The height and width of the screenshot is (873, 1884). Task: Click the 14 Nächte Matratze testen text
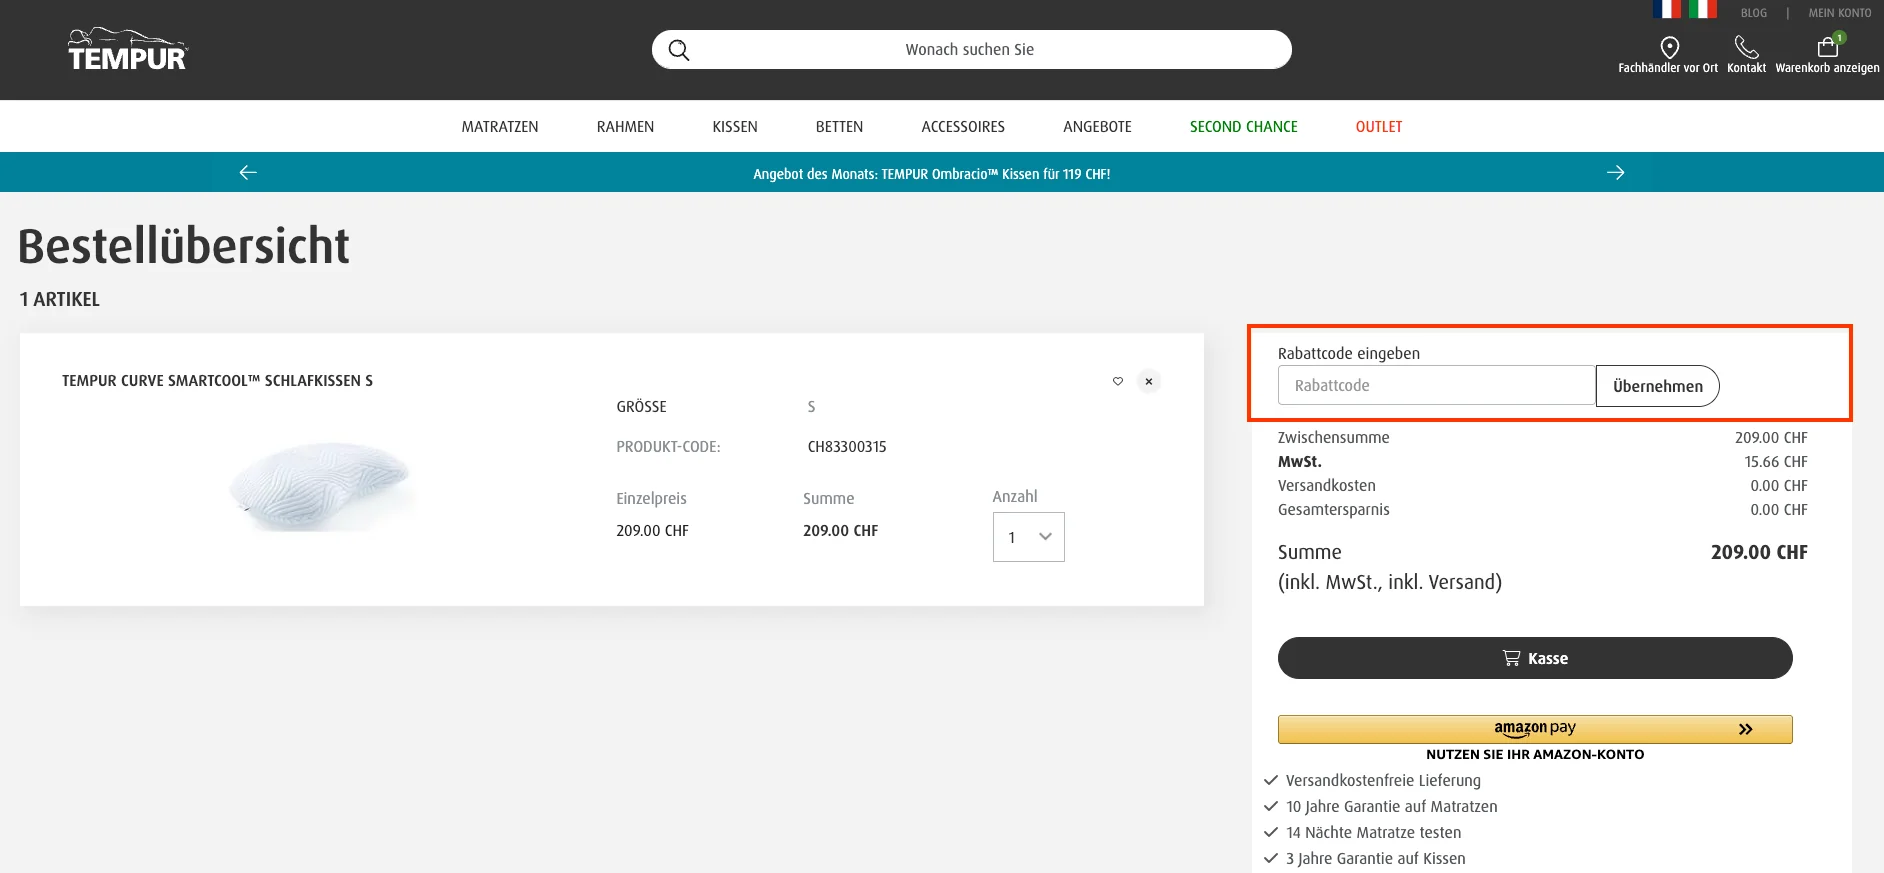[x=1373, y=833]
